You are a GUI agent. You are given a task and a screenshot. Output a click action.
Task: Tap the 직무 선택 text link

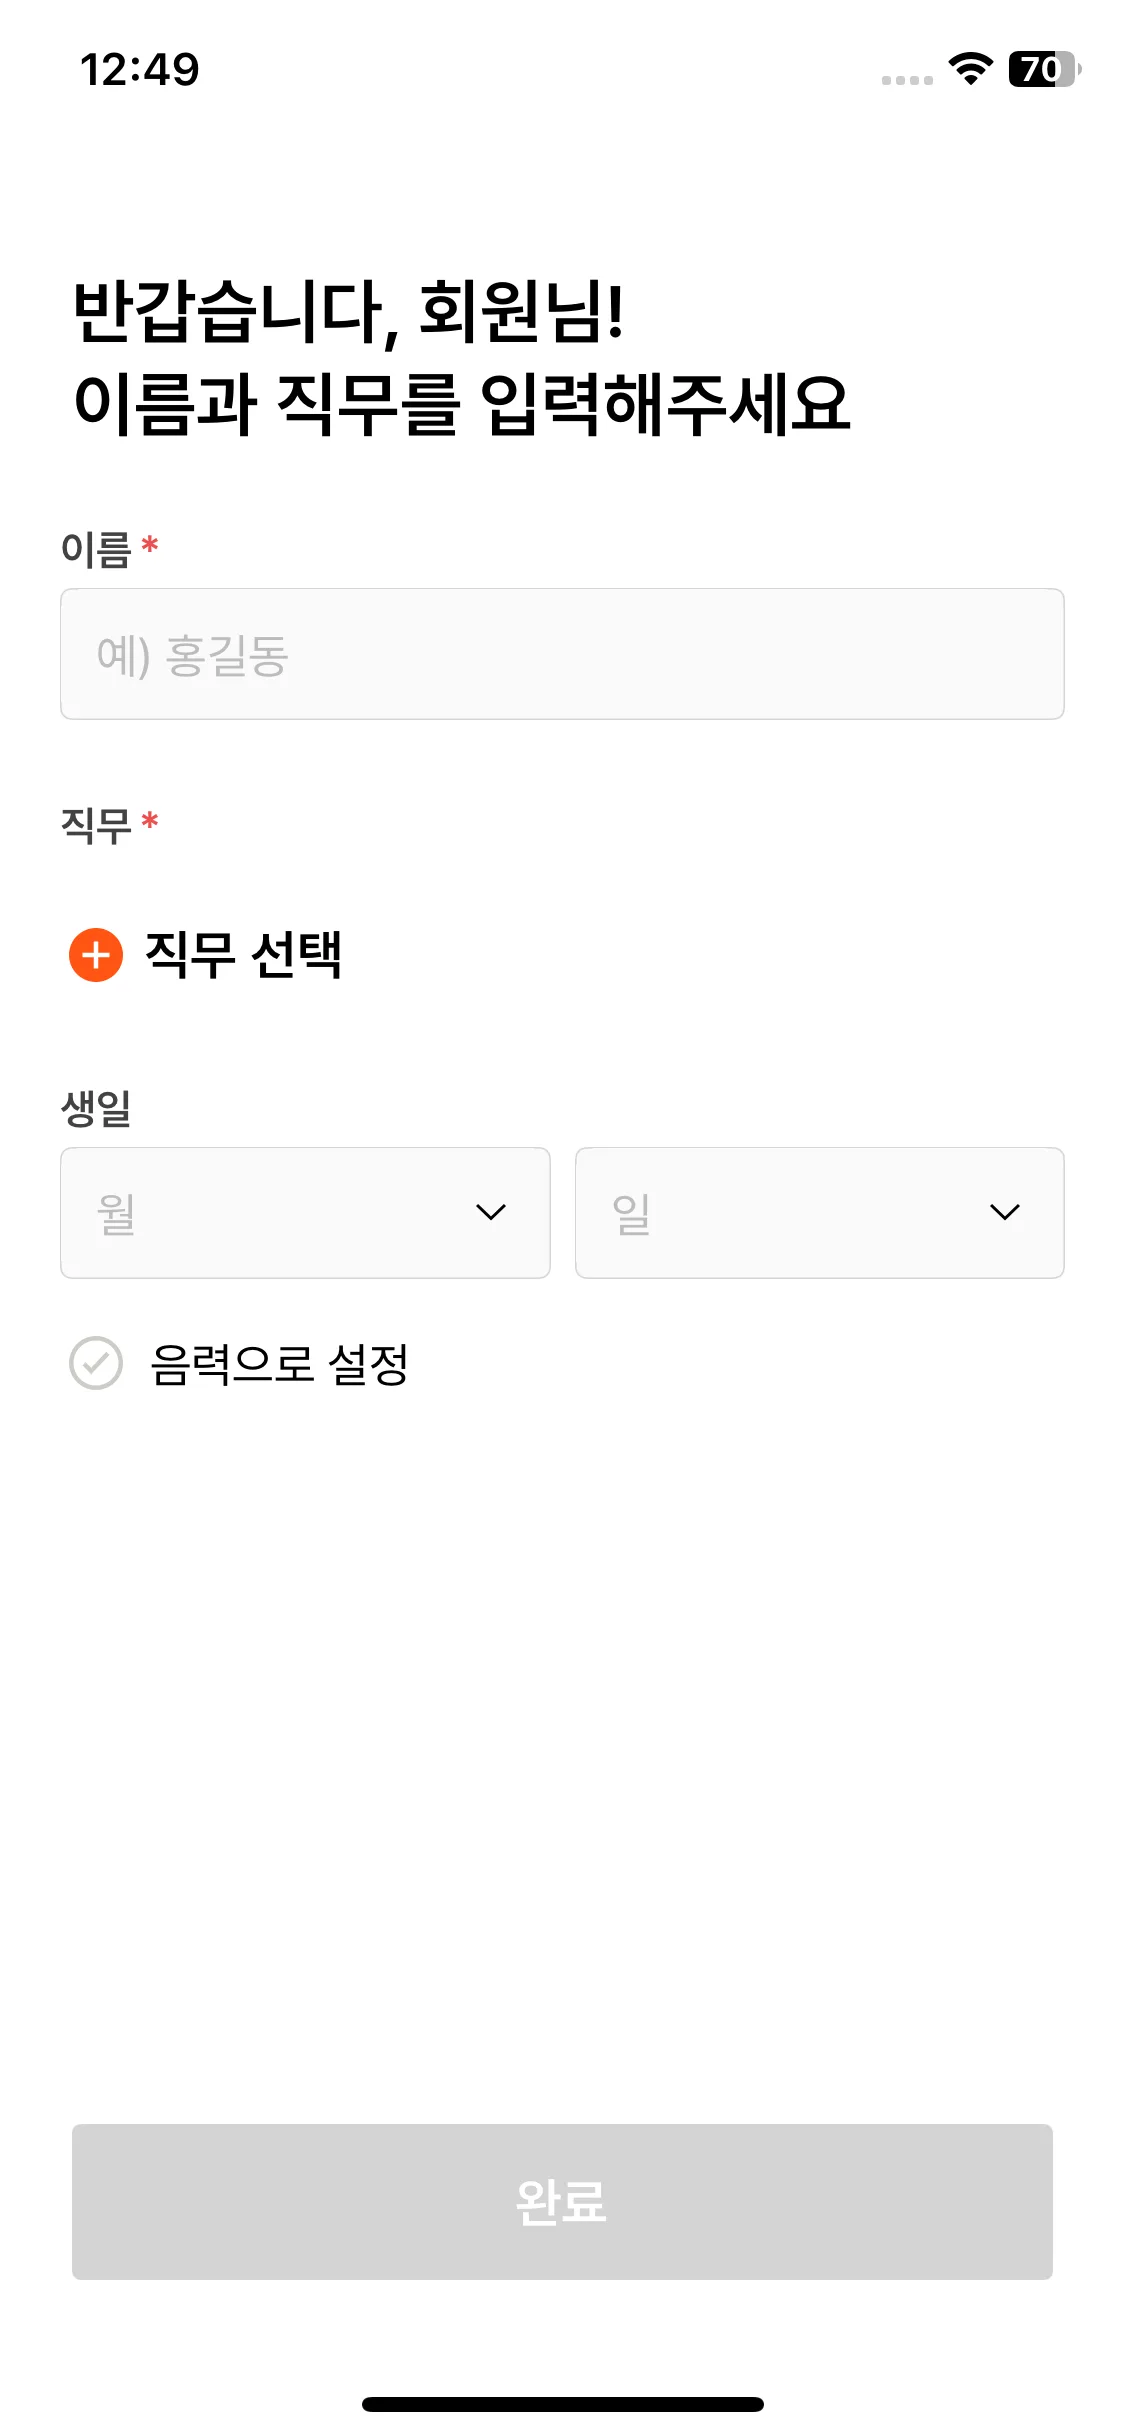[244, 955]
